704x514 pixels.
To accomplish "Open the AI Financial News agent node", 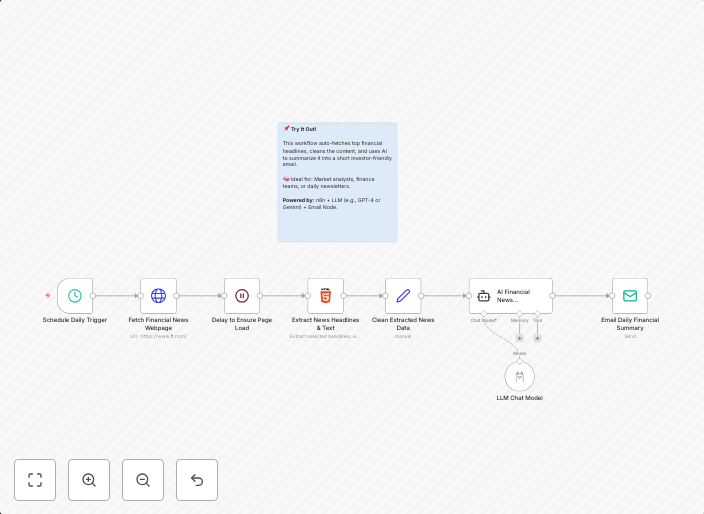I will [510, 296].
